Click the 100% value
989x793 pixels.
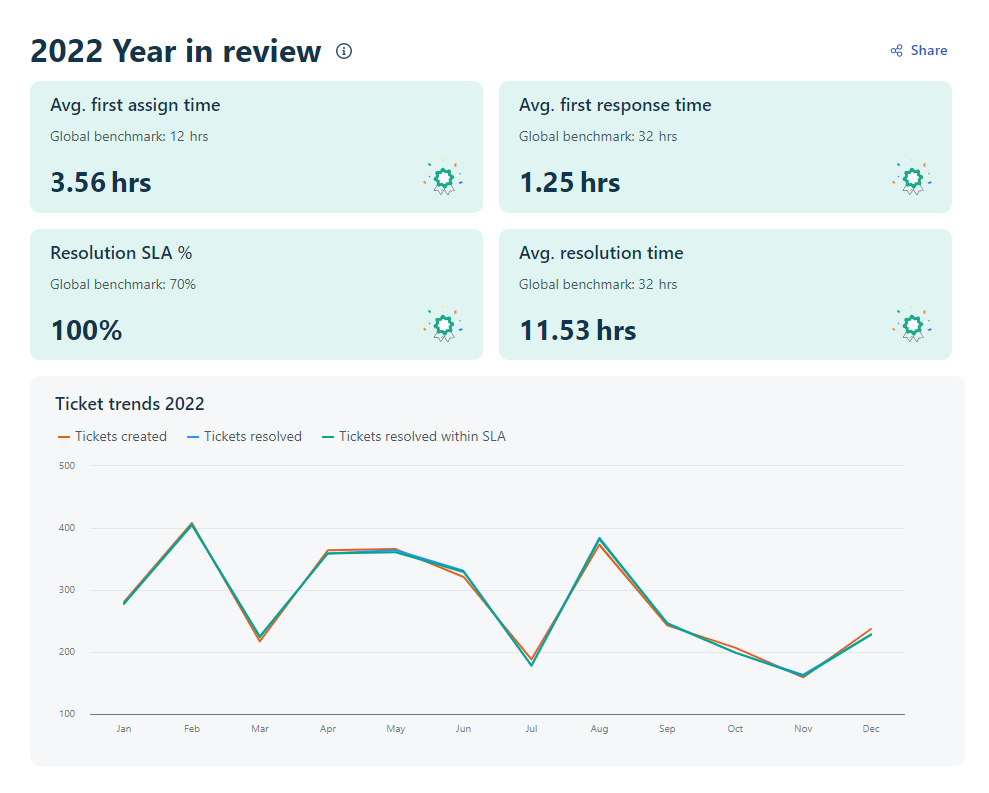click(86, 331)
